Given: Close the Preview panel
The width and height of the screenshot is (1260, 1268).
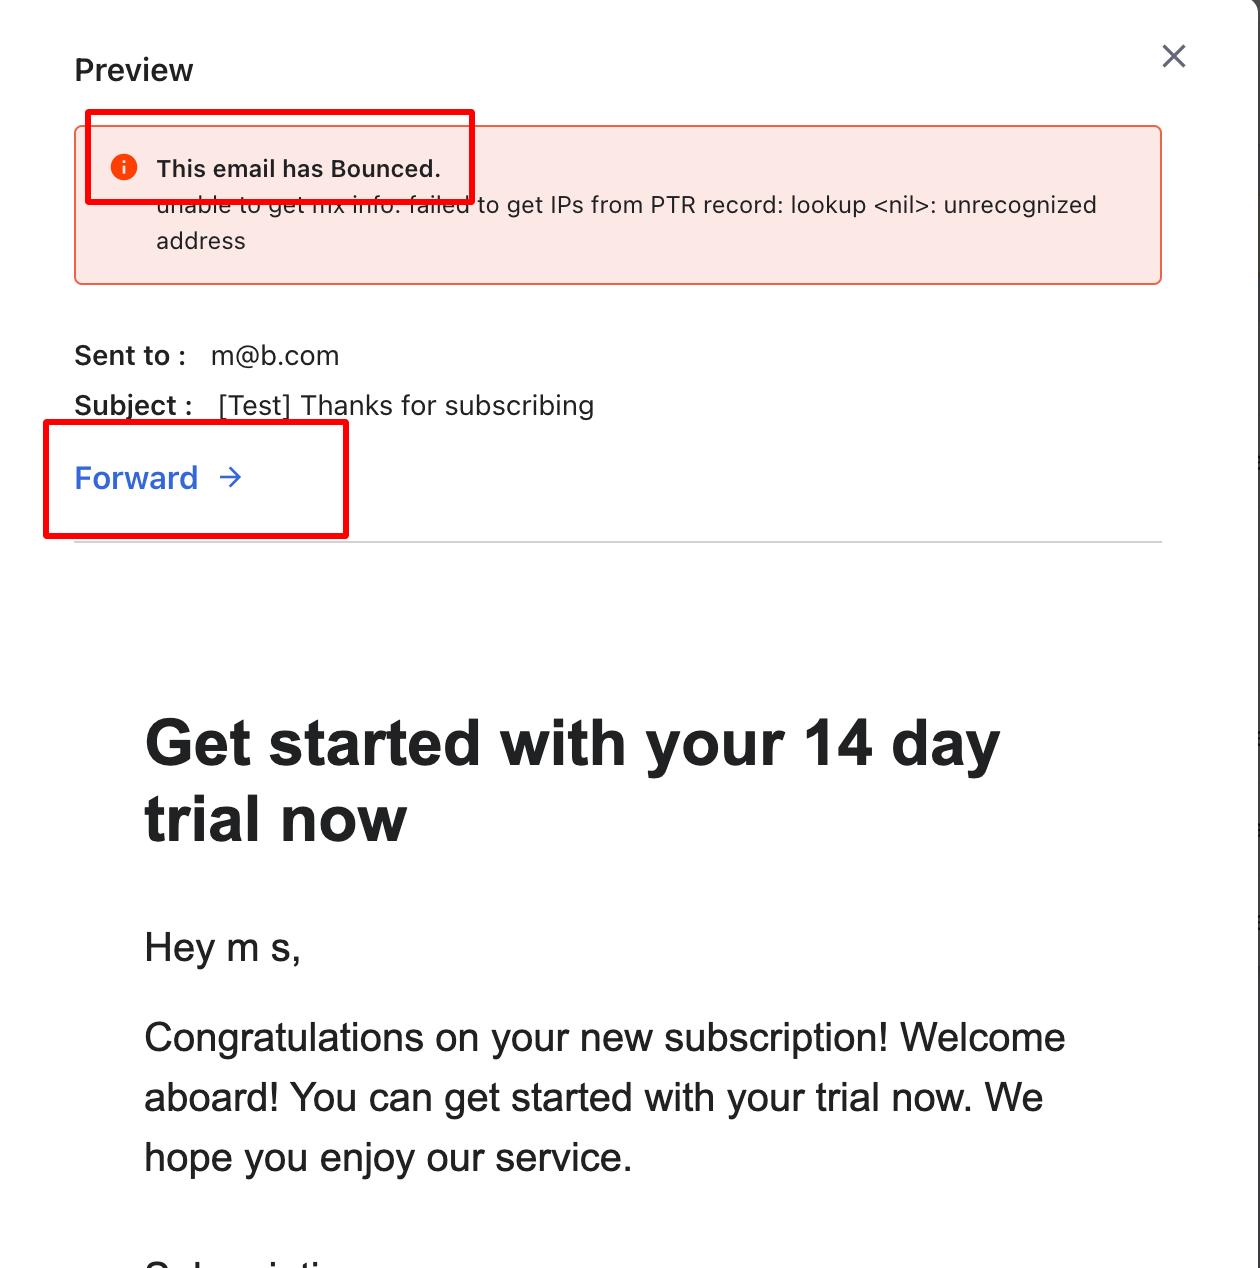Looking at the screenshot, I should tap(1174, 56).
